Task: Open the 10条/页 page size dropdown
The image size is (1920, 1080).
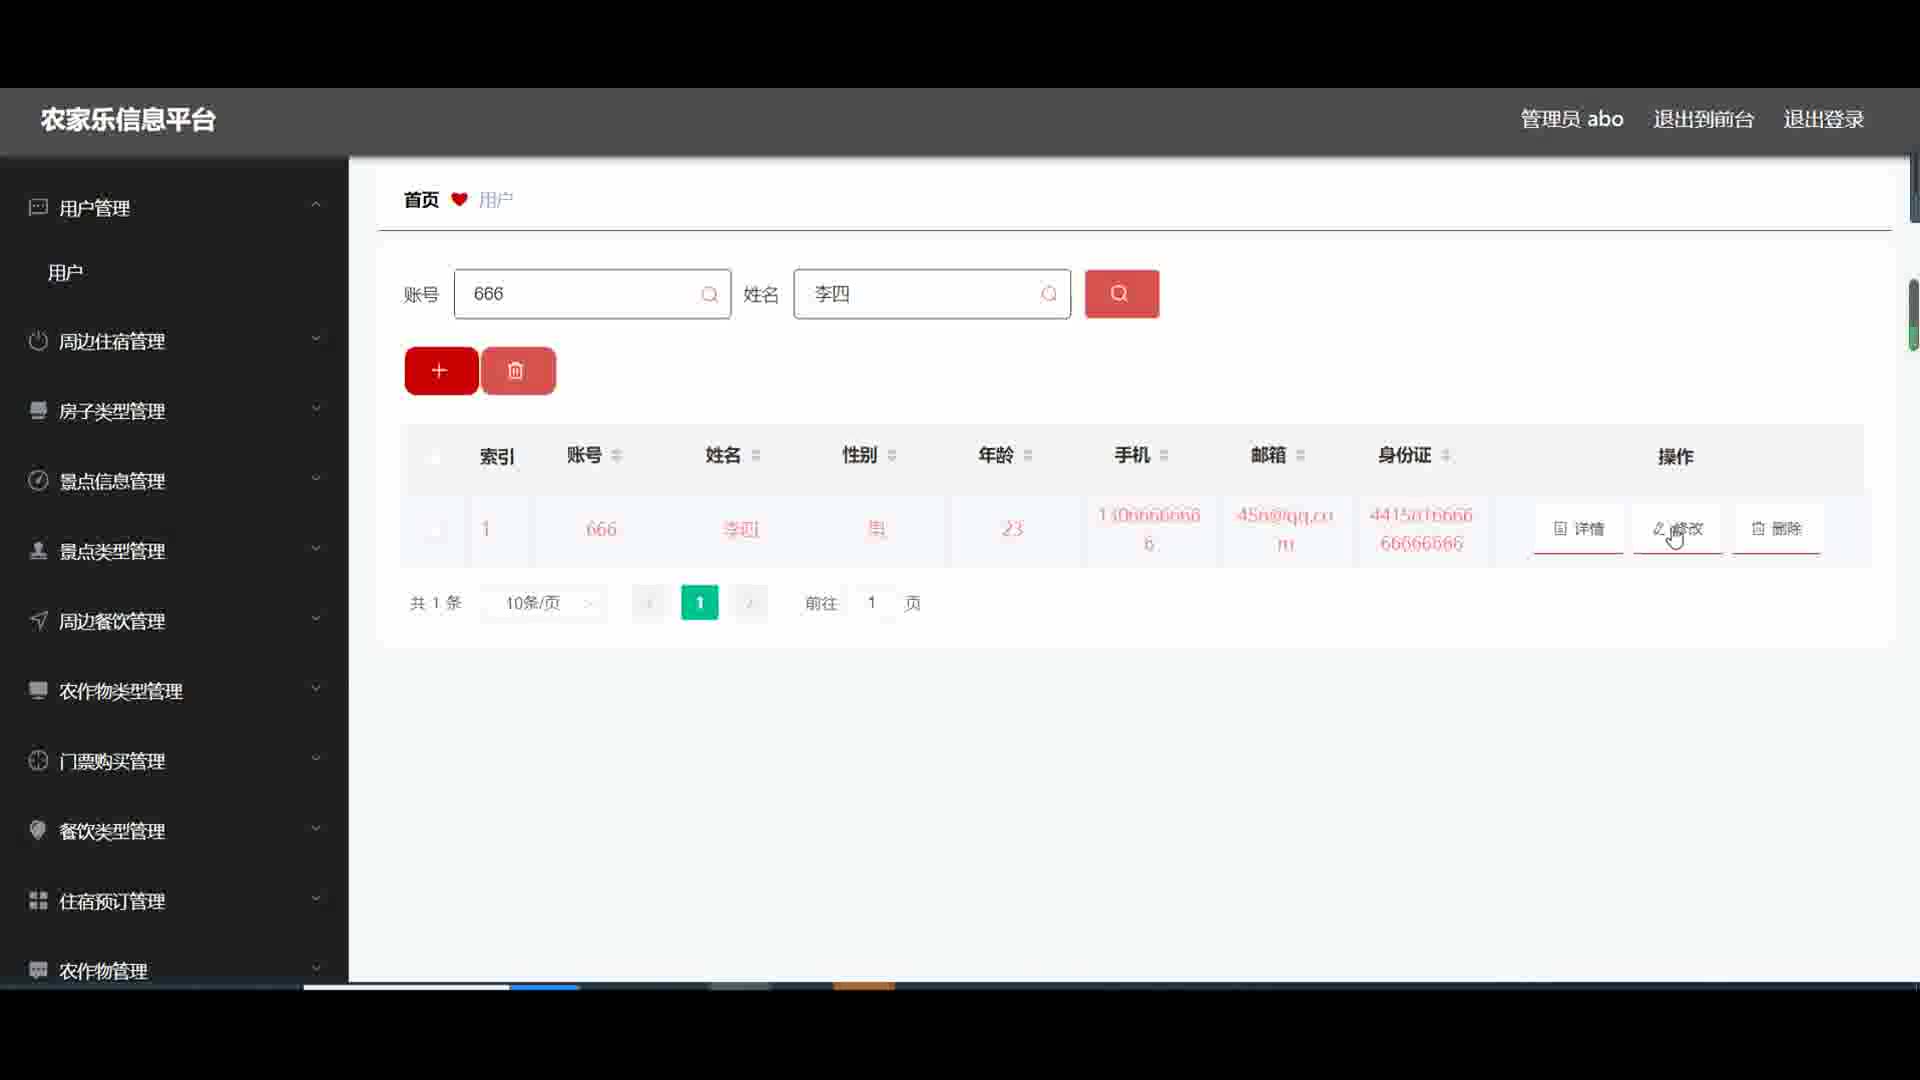Action: (545, 603)
